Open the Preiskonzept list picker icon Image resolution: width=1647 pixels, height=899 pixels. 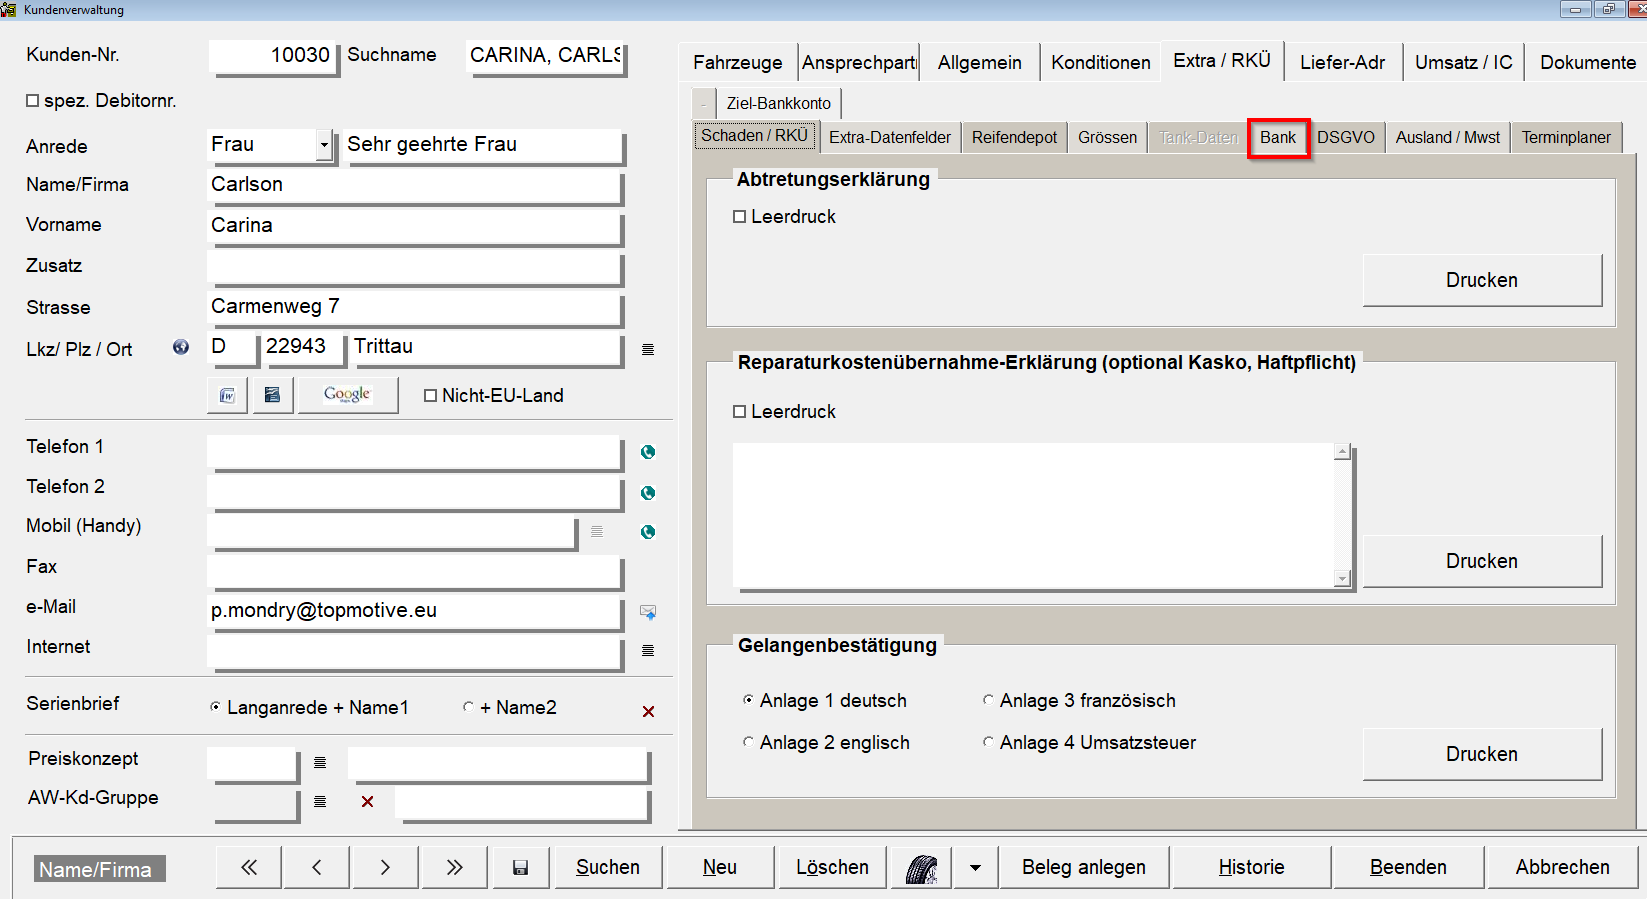click(x=320, y=762)
